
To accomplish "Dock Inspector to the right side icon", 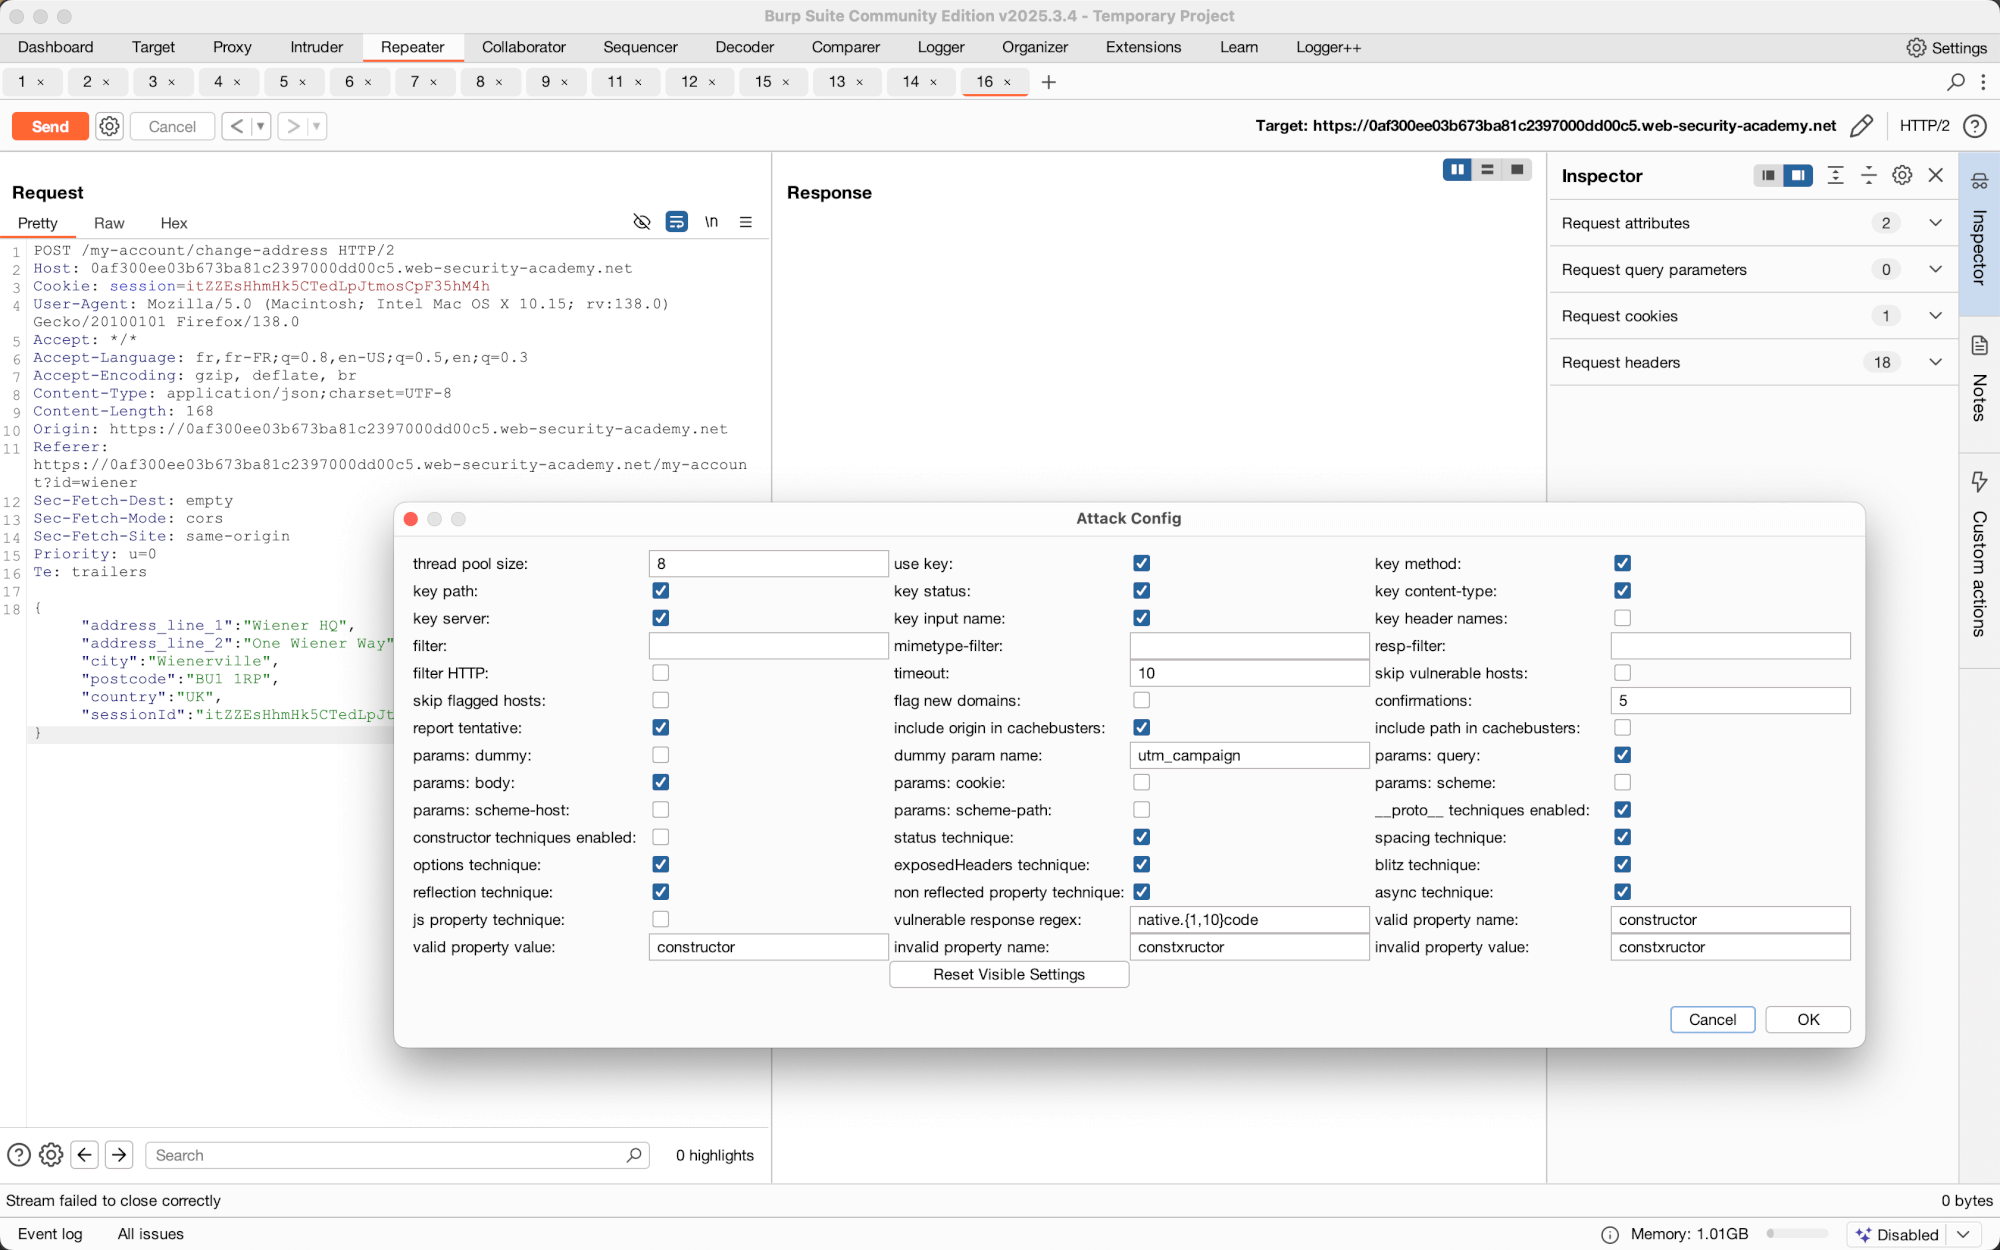I will point(1798,176).
